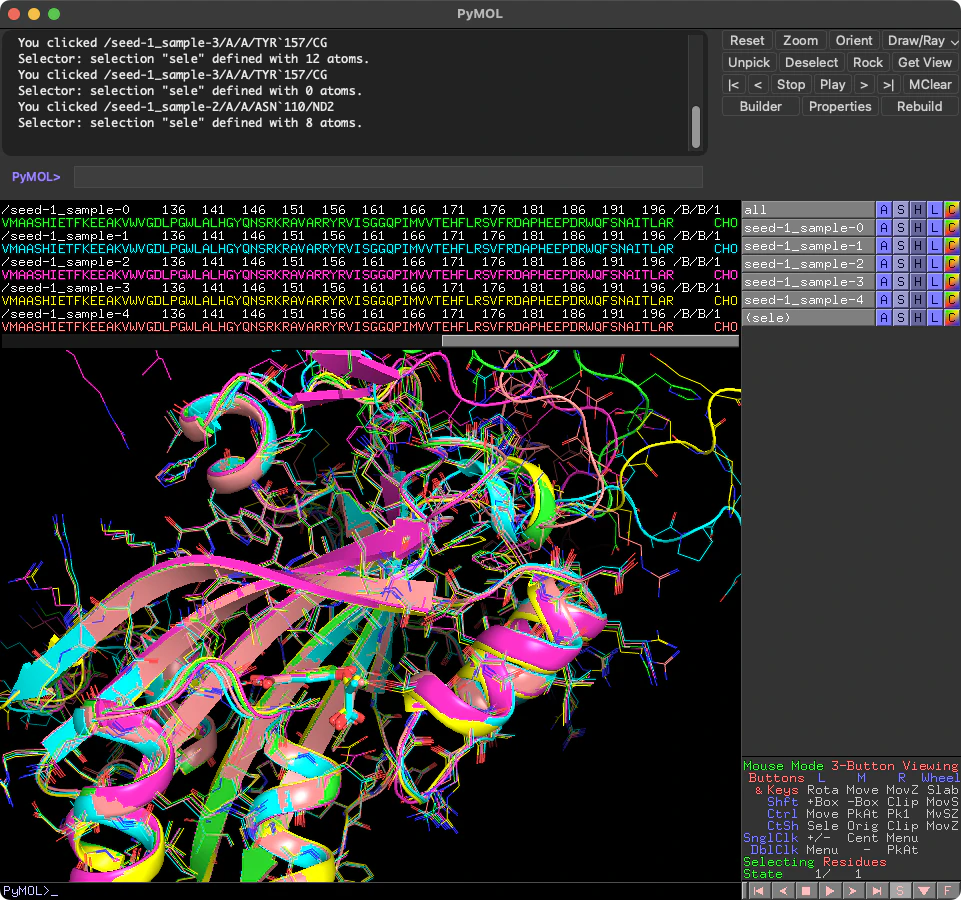The image size is (961, 900).
Task: Open the Show menu for seed-1_sample-1
Action: click(900, 246)
